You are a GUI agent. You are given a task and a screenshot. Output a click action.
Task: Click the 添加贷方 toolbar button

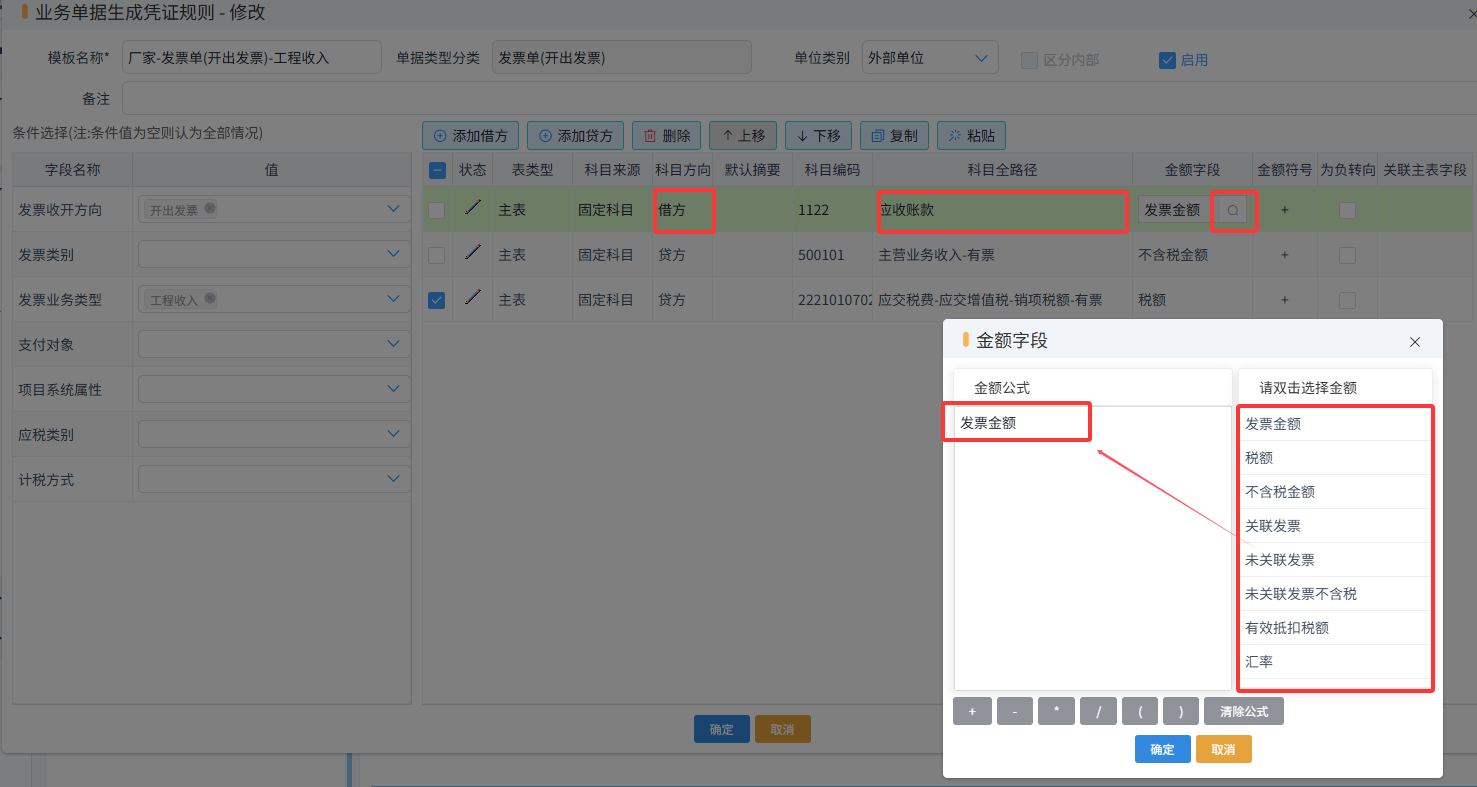(575, 136)
